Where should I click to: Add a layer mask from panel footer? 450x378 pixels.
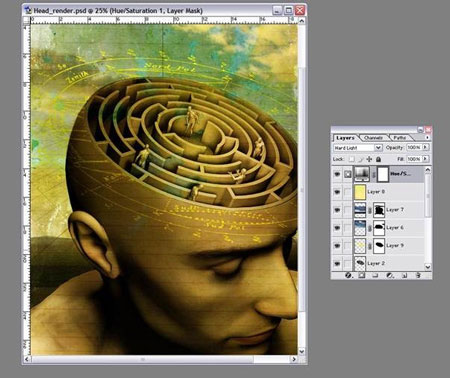[x=362, y=275]
